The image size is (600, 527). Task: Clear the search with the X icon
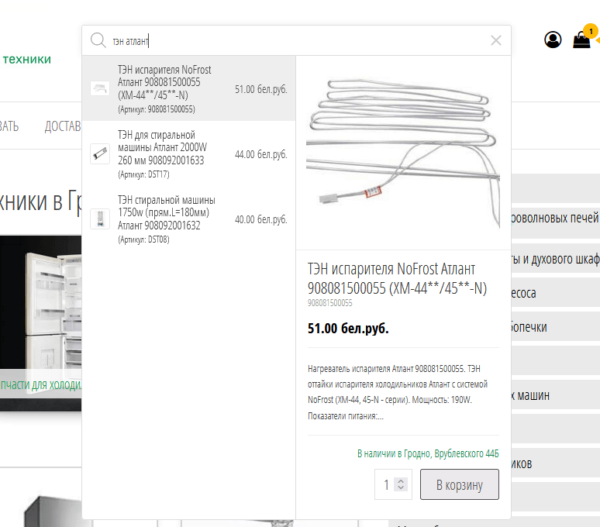click(496, 40)
